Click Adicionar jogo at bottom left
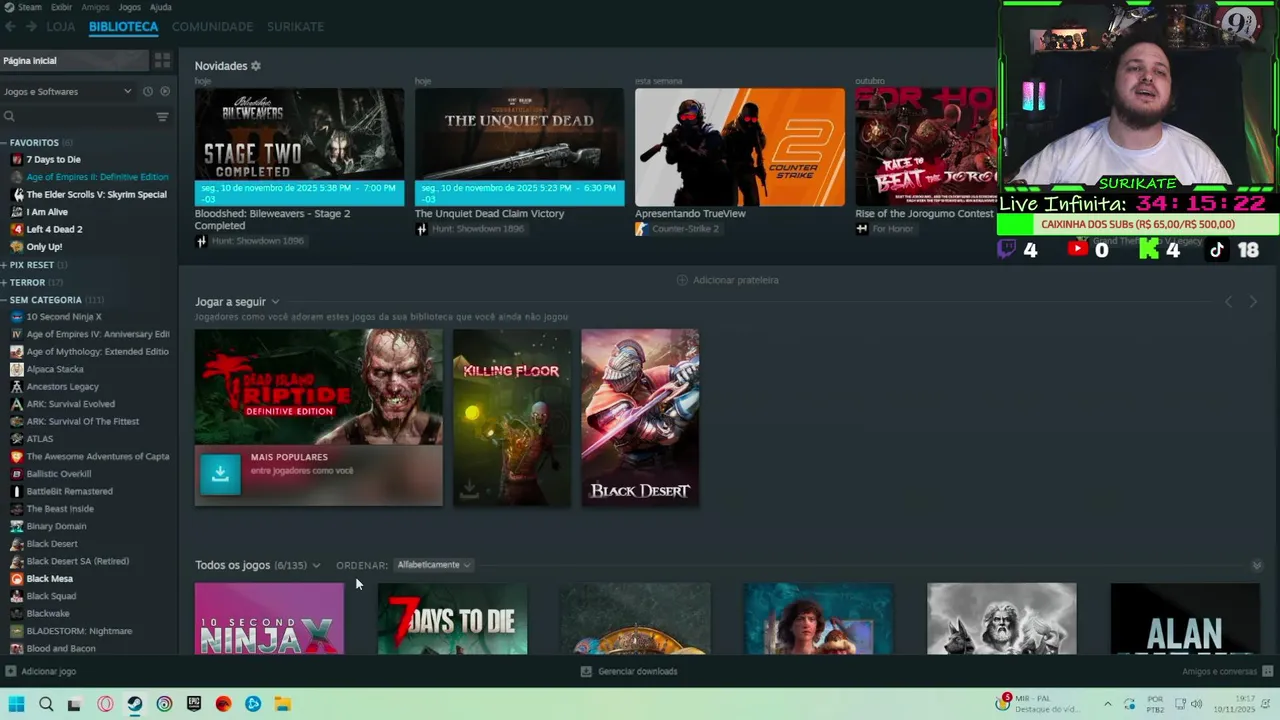Screen dimensions: 1280x720 (40, 672)
